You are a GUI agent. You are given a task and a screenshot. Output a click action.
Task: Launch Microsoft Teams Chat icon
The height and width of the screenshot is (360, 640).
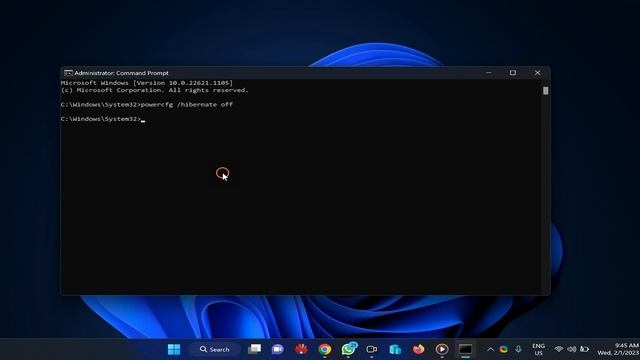[x=278, y=349]
